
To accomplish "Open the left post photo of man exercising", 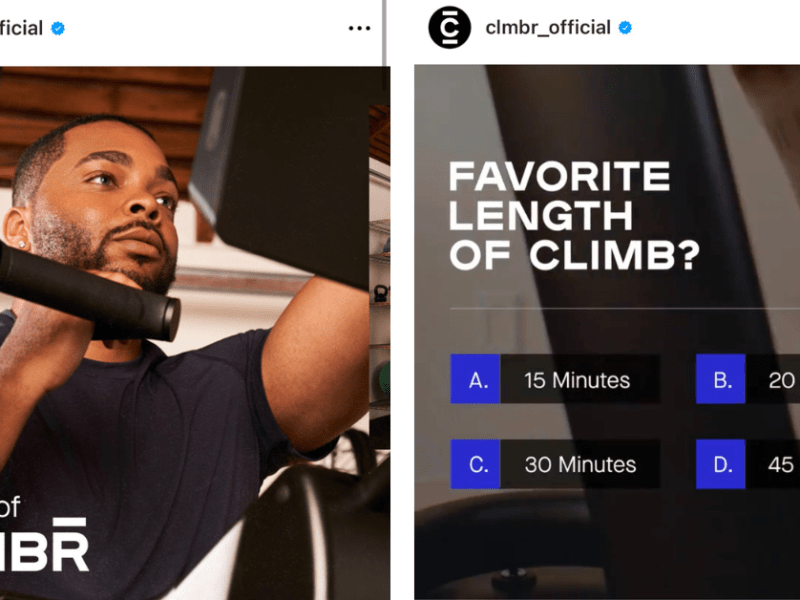I will pyautogui.click(x=195, y=333).
